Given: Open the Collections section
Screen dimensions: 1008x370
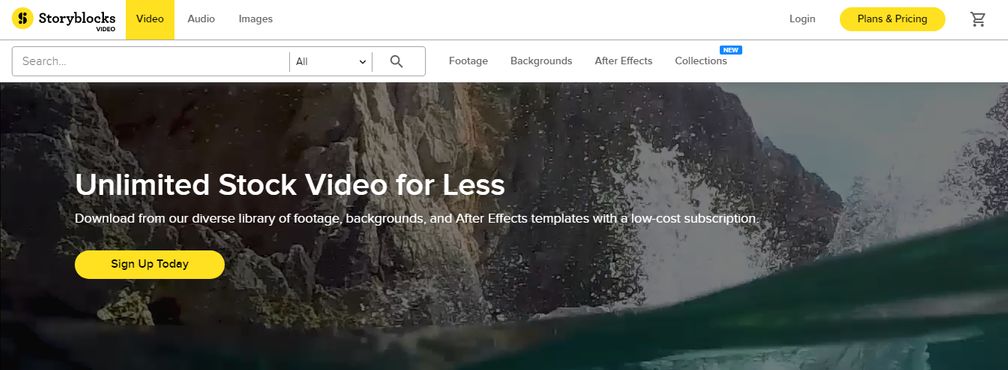Looking at the screenshot, I should tap(701, 61).
